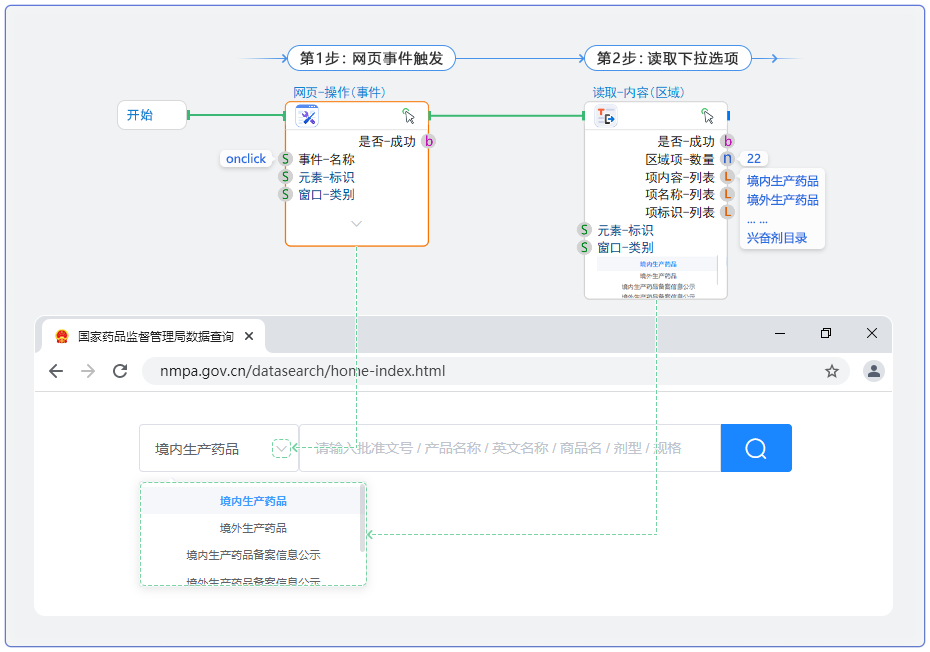Click the 开始 start node

(x=151, y=115)
